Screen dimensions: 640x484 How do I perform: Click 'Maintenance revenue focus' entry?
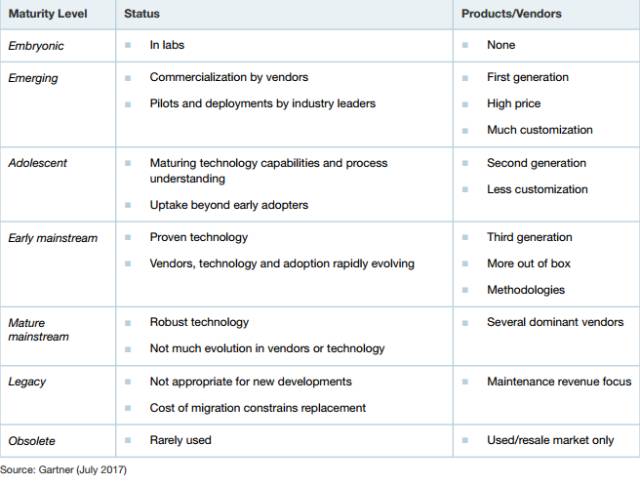559,381
